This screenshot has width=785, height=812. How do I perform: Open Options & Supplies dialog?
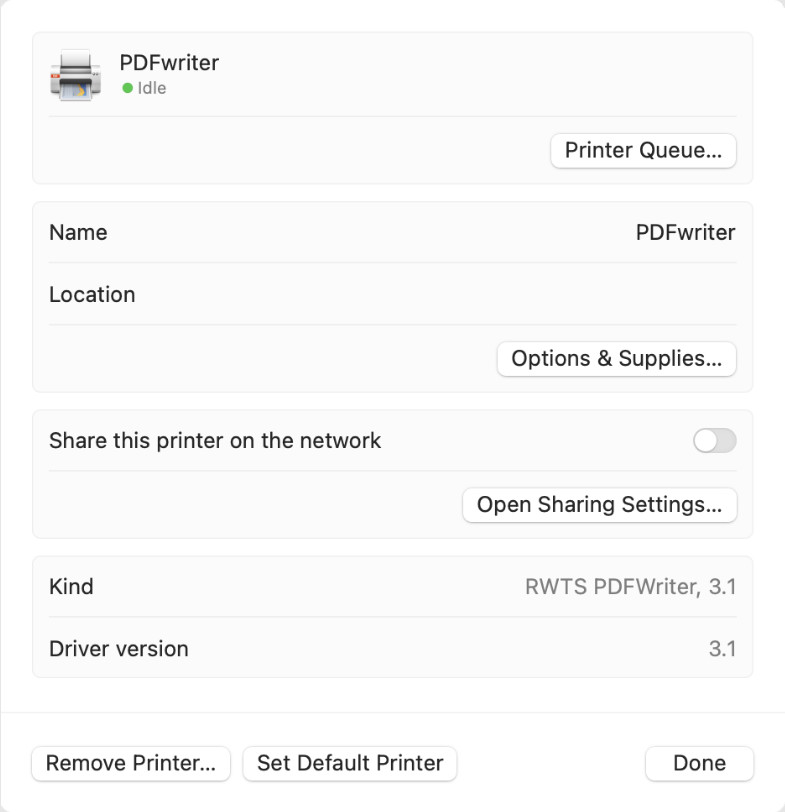(616, 359)
